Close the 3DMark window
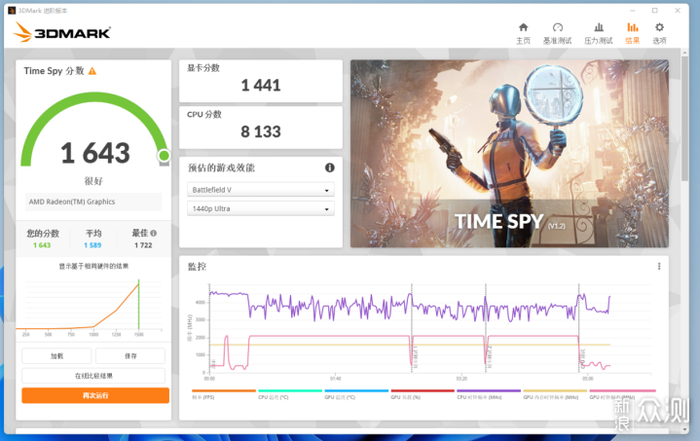Screen dimensions: 700x441 pos(677,10)
